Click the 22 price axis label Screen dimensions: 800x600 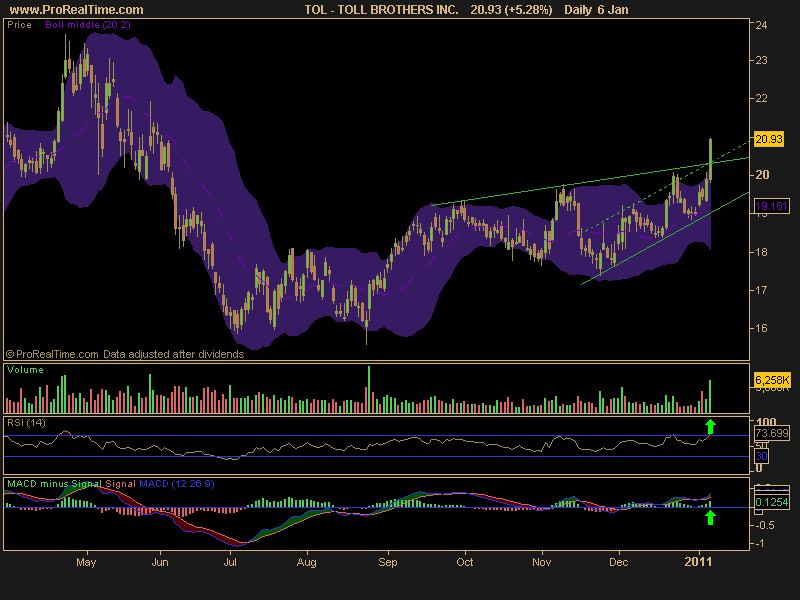click(x=761, y=98)
